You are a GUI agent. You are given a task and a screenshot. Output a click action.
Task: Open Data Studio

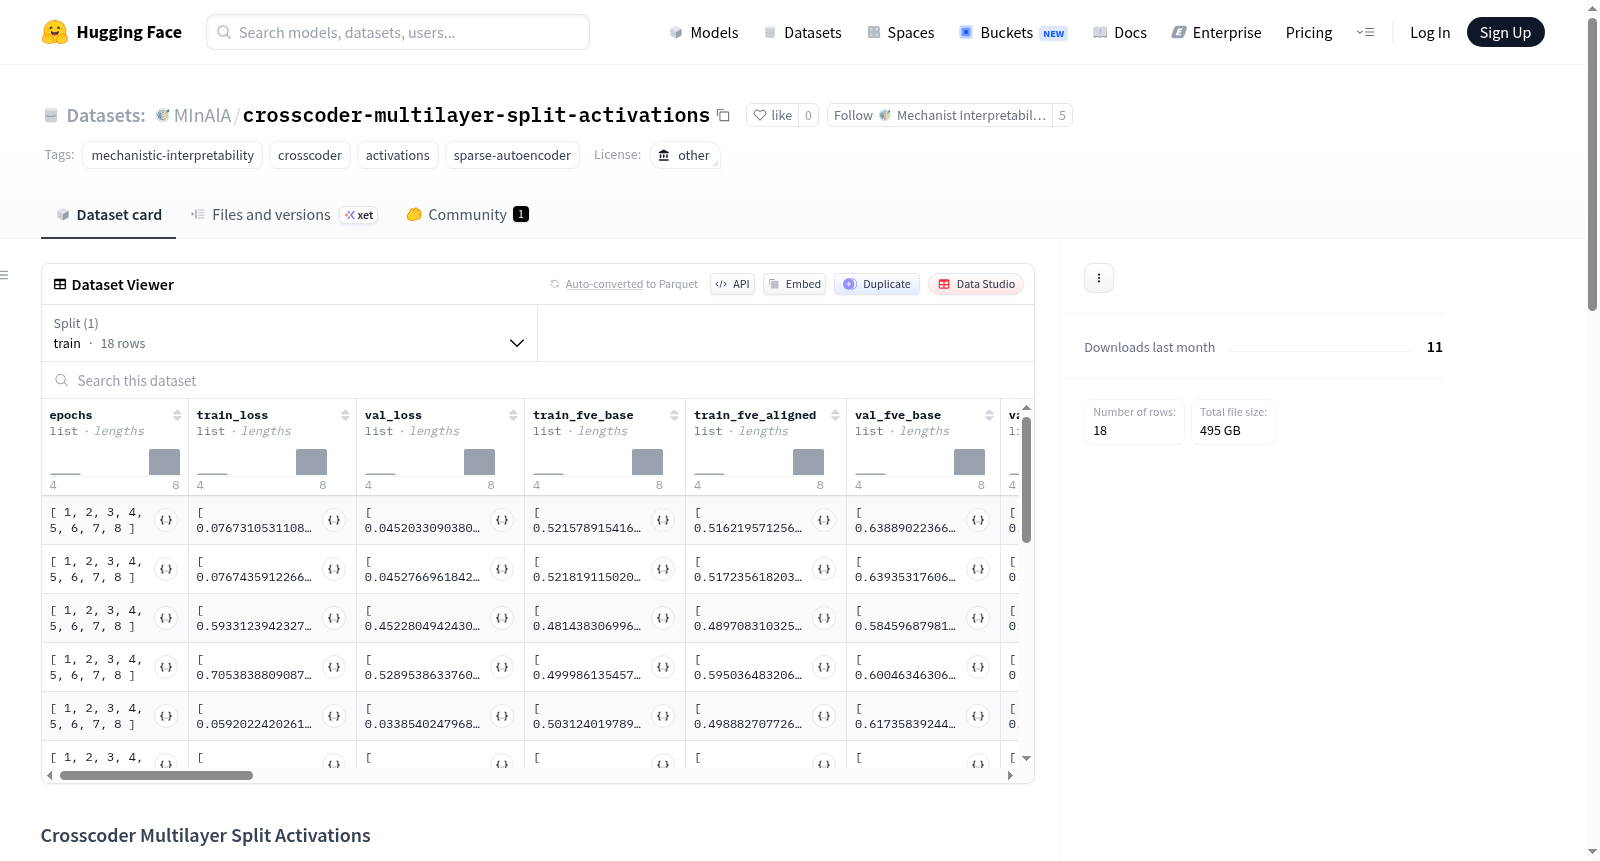pos(976,284)
